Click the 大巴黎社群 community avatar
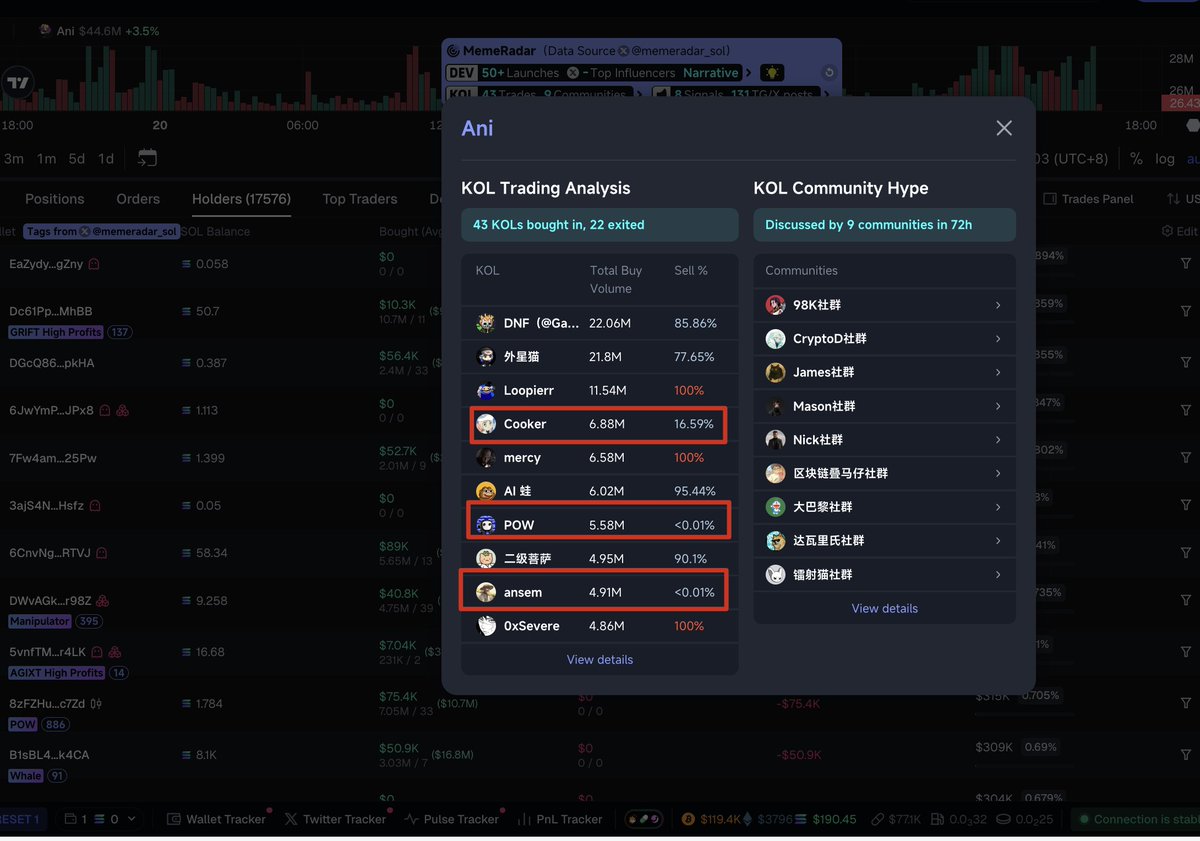 coord(775,507)
